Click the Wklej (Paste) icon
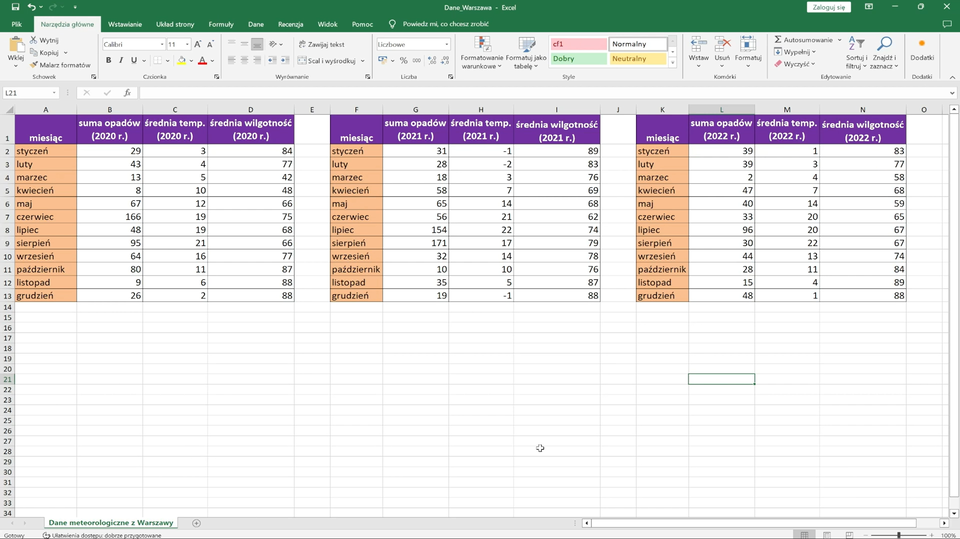Screen dimensions: 960x539 (15, 46)
